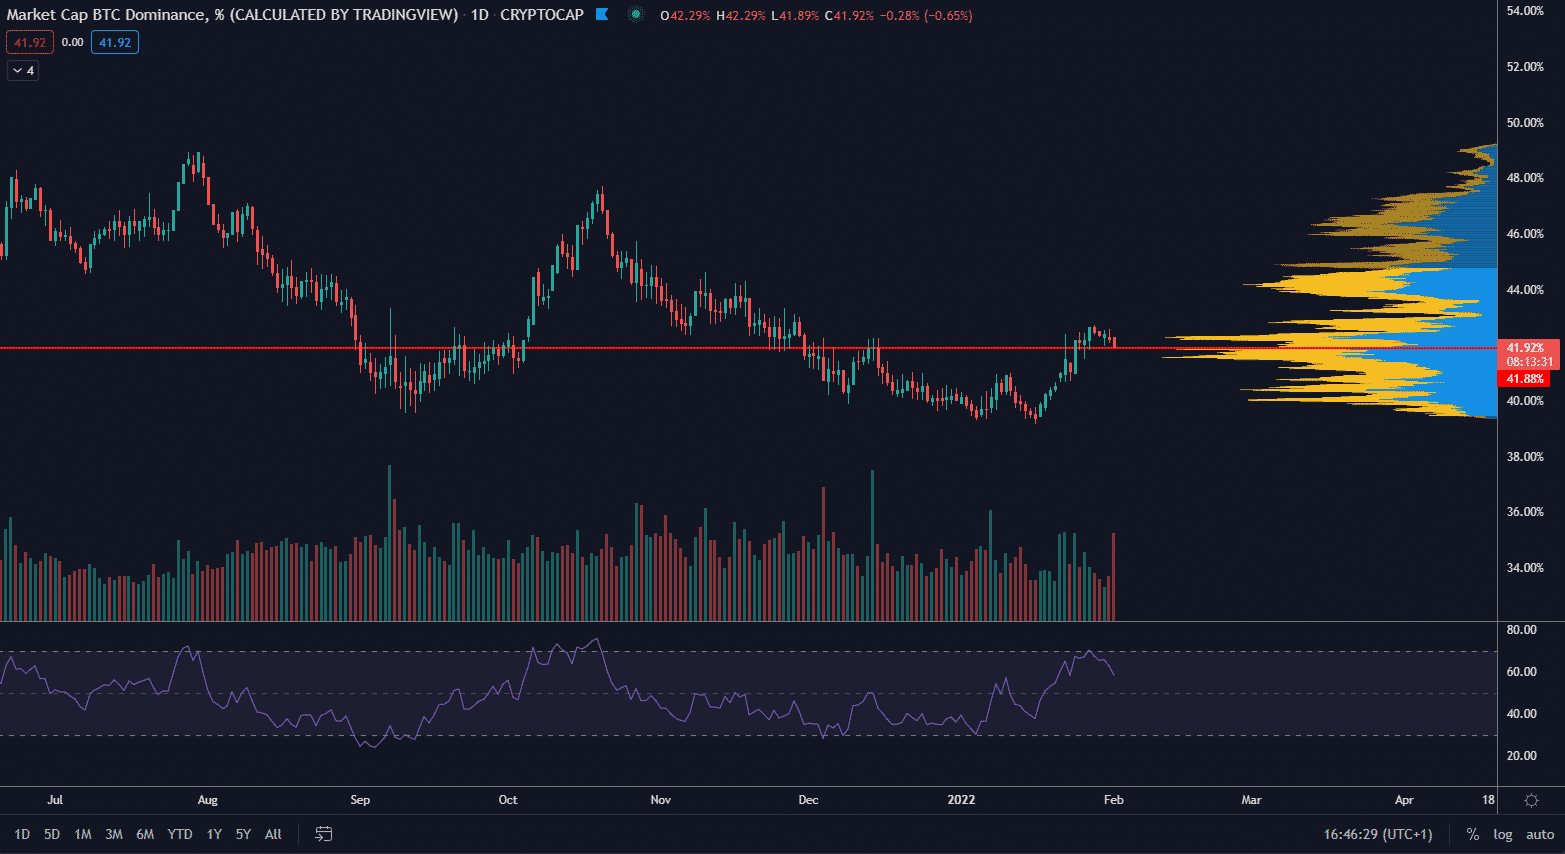
Task: Select the YTD time range
Action: coord(180,834)
